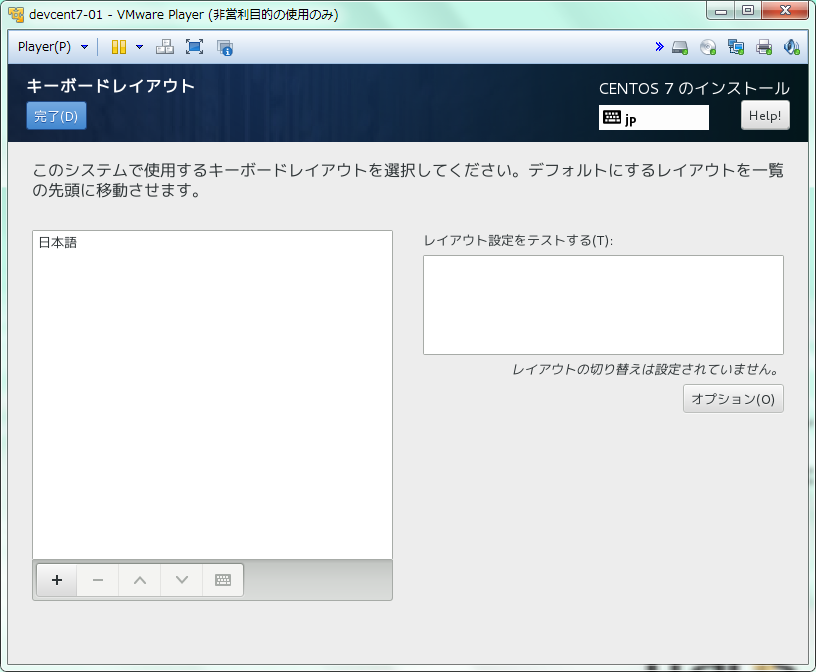
Task: Add a keyboard layout with plus button
Action: [x=57, y=580]
